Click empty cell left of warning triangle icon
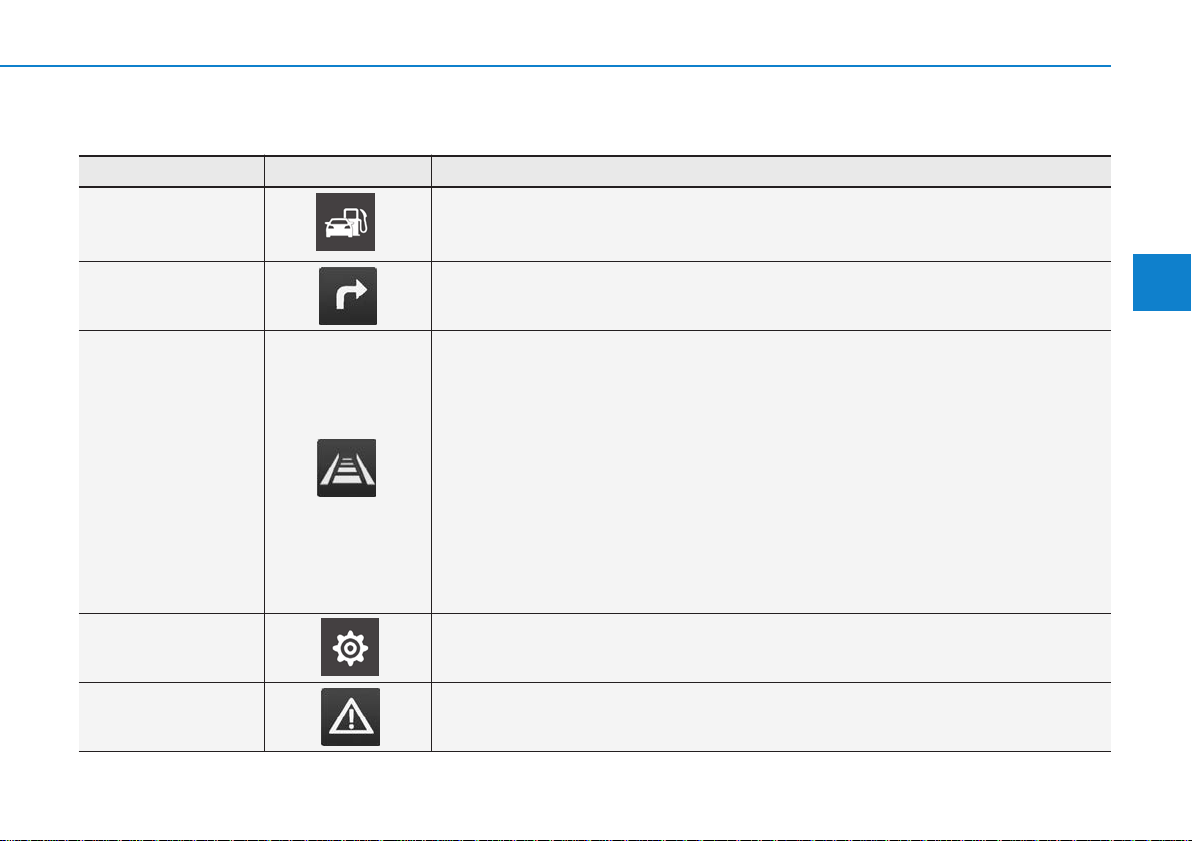Viewport: 1192px width, 841px height. click(171, 717)
